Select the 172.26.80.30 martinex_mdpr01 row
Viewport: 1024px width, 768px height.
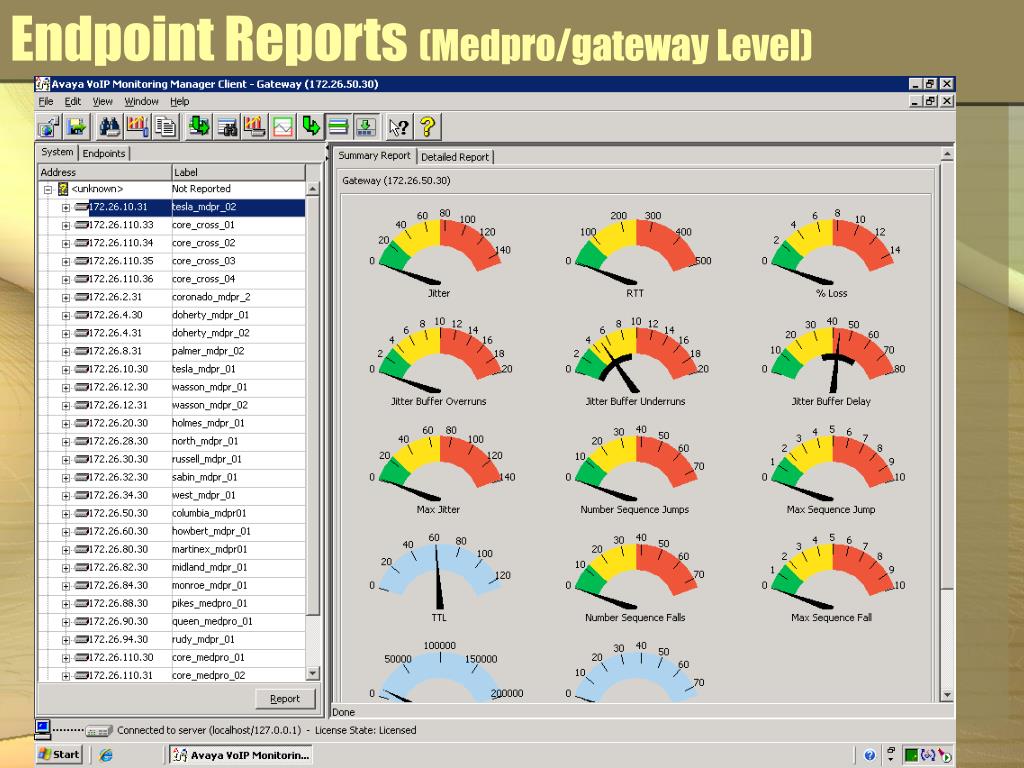(x=172, y=550)
